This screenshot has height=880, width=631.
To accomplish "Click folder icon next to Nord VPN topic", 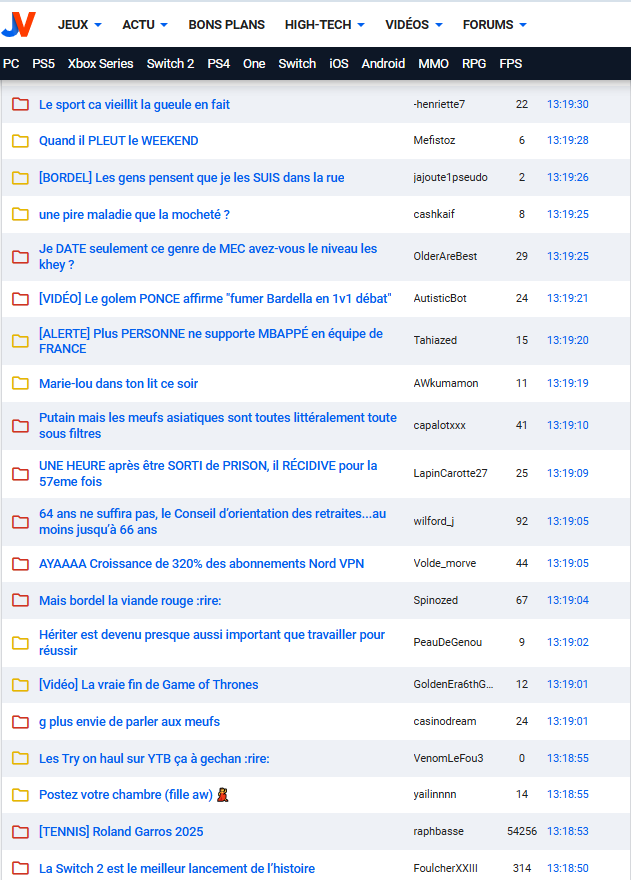I will (x=20, y=563).
